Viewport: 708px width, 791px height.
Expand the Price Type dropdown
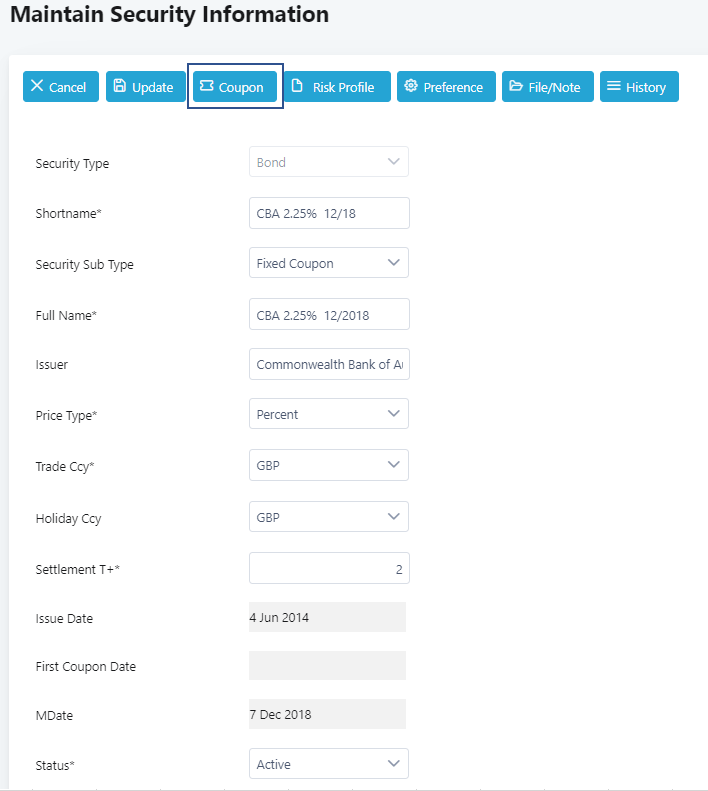point(328,414)
